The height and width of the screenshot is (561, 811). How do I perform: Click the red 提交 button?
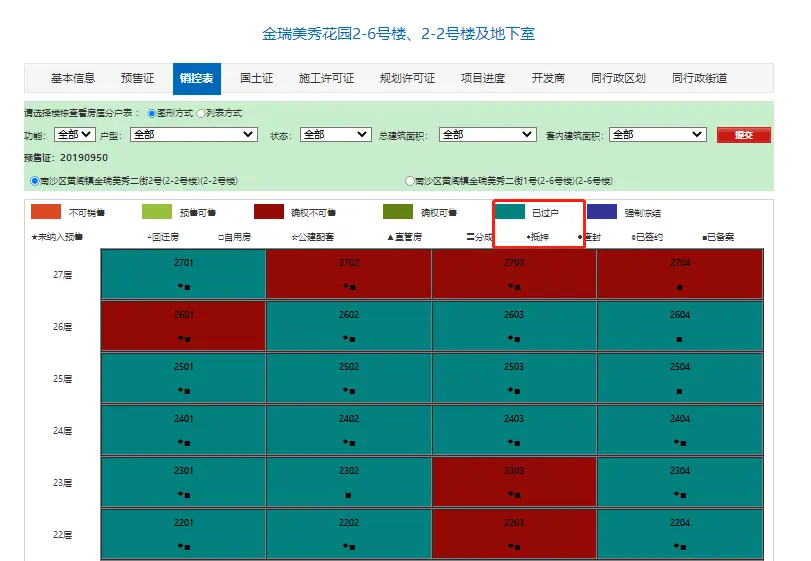click(x=744, y=135)
